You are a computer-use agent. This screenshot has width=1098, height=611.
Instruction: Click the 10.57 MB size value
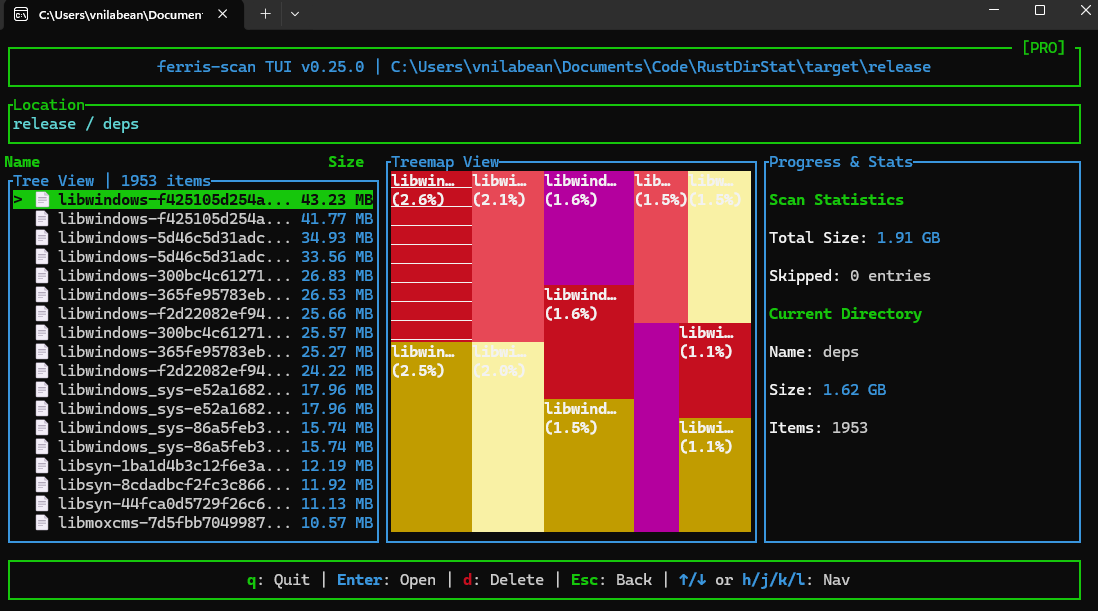tap(337, 523)
